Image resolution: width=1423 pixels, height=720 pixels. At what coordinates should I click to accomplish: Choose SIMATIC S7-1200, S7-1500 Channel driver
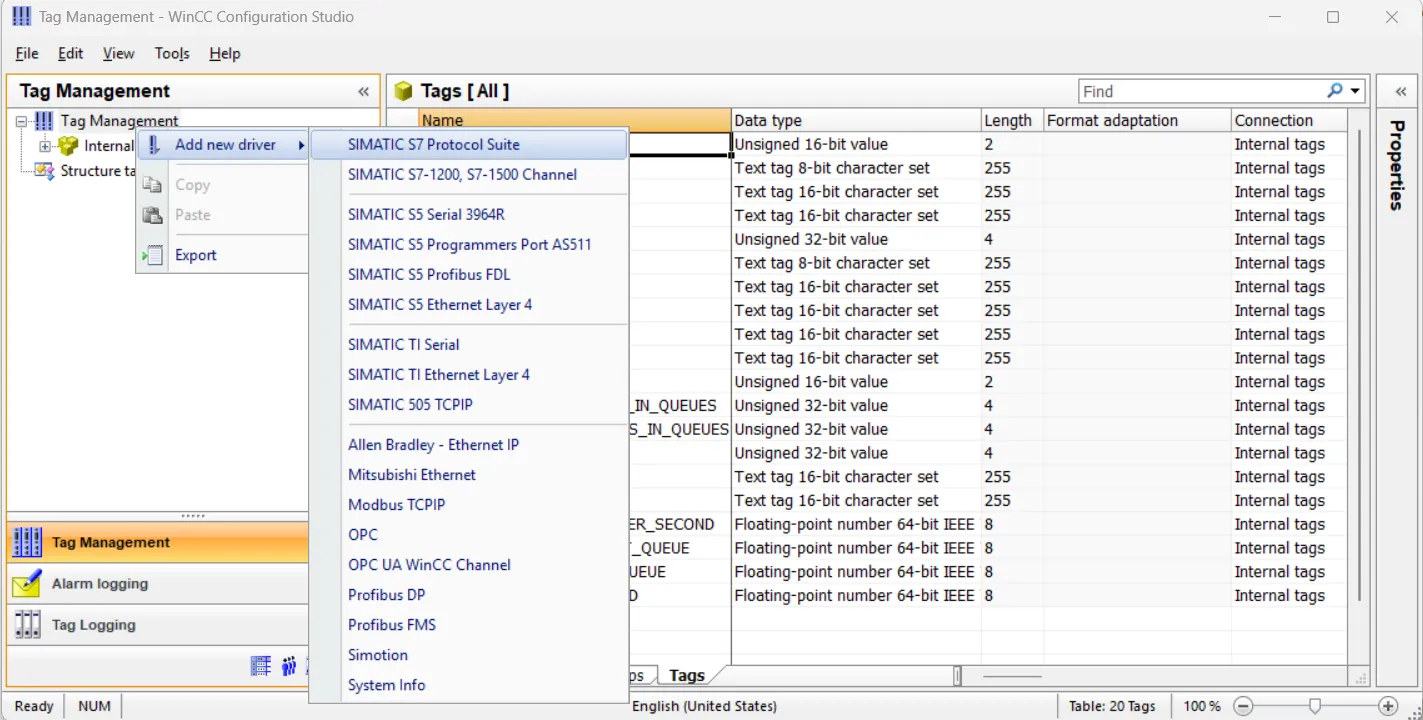pyautogui.click(x=469, y=175)
